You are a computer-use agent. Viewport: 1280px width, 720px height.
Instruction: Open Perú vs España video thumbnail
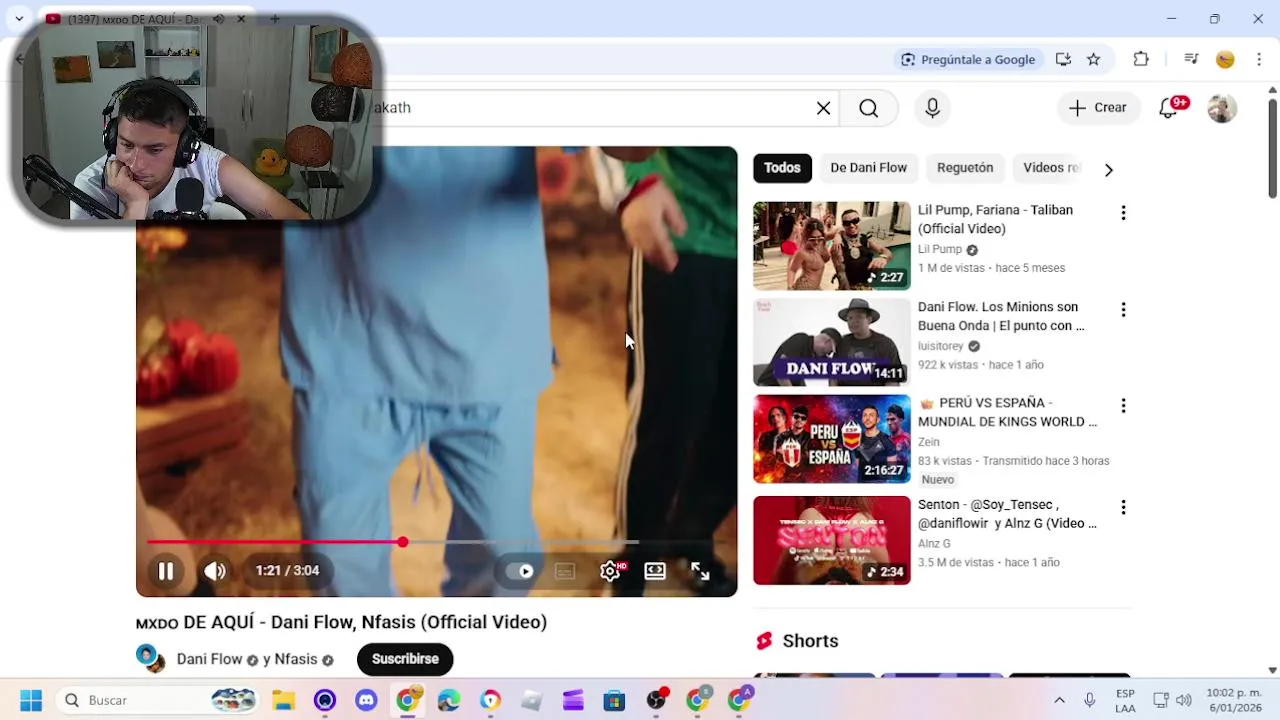pyautogui.click(x=832, y=439)
